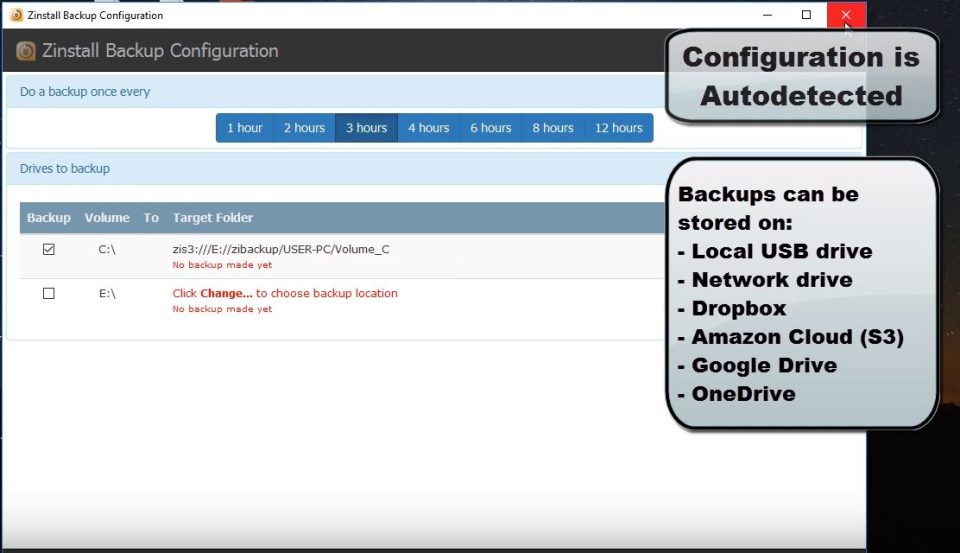Click 'No backup made yet' under E:\ row
The image size is (960, 553).
click(x=222, y=309)
